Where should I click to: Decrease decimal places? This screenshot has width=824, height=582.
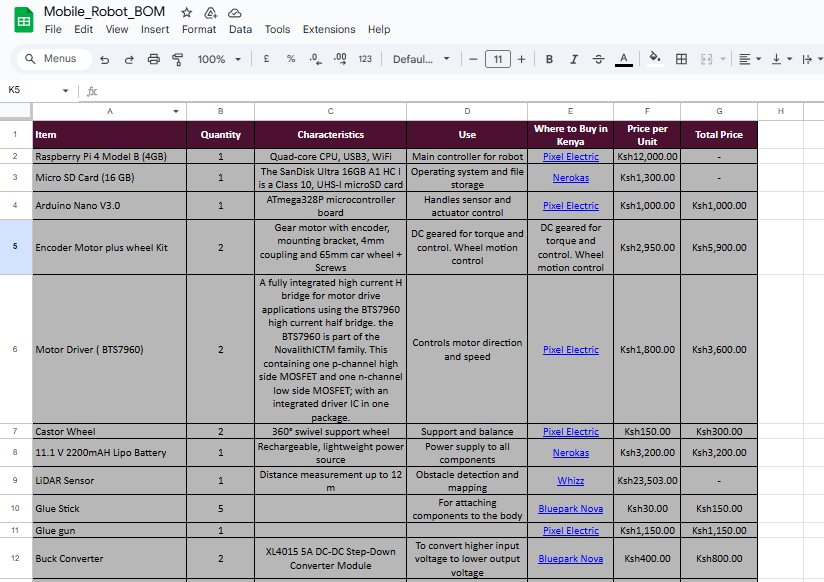pyautogui.click(x=315, y=59)
